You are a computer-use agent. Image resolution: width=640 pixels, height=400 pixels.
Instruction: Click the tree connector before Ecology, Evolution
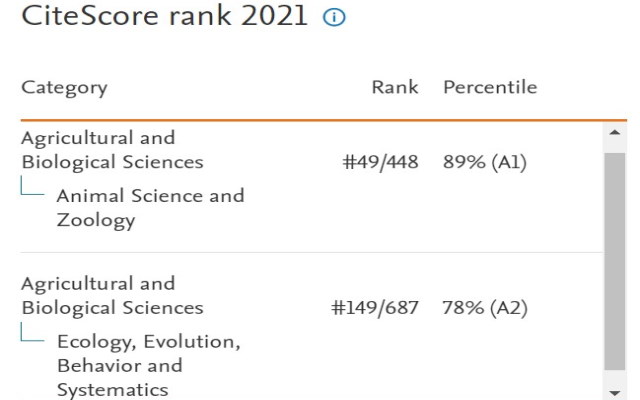pos(33,333)
